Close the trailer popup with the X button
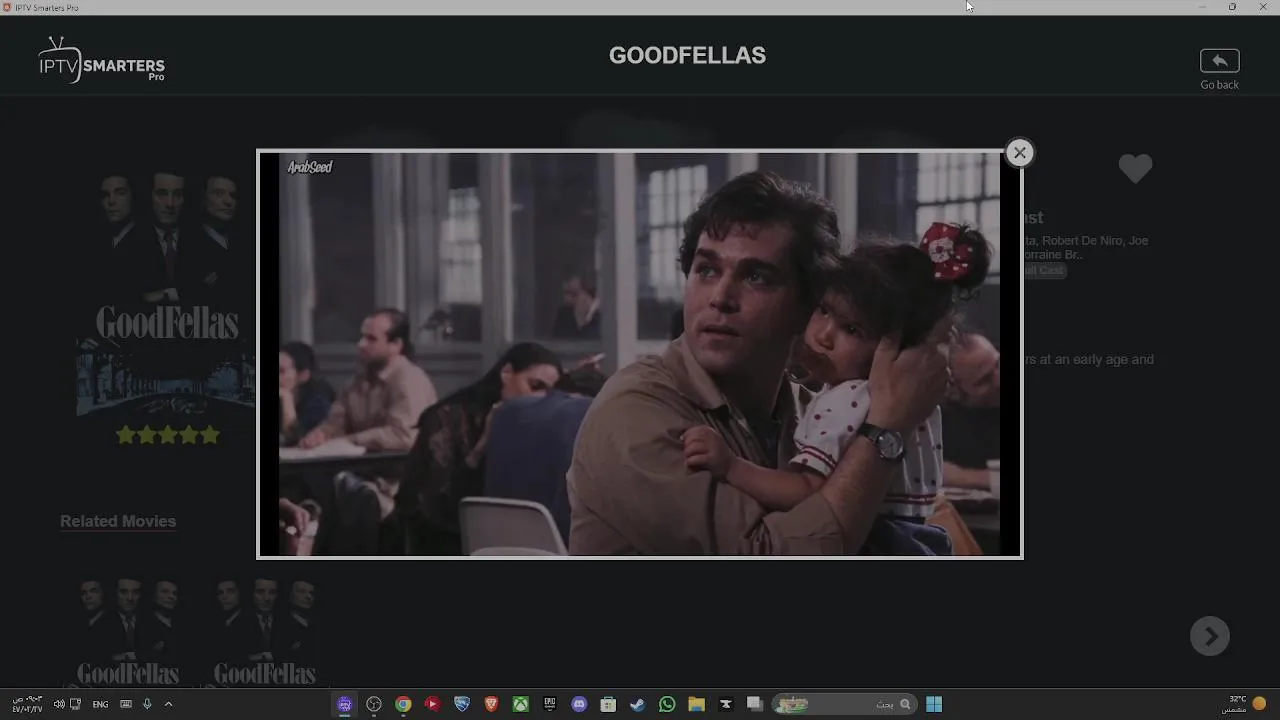 click(1019, 153)
